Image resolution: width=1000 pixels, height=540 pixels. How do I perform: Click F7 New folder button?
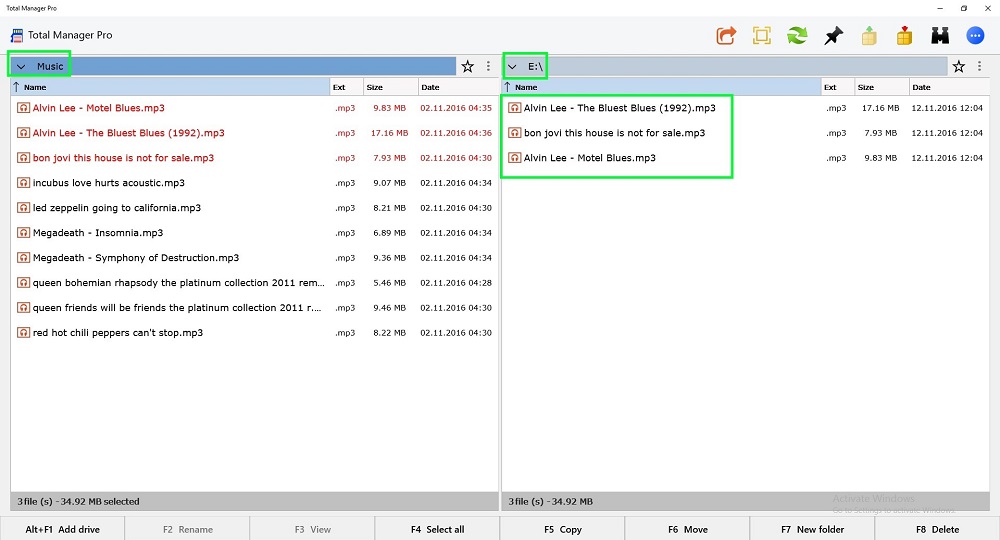click(812, 529)
